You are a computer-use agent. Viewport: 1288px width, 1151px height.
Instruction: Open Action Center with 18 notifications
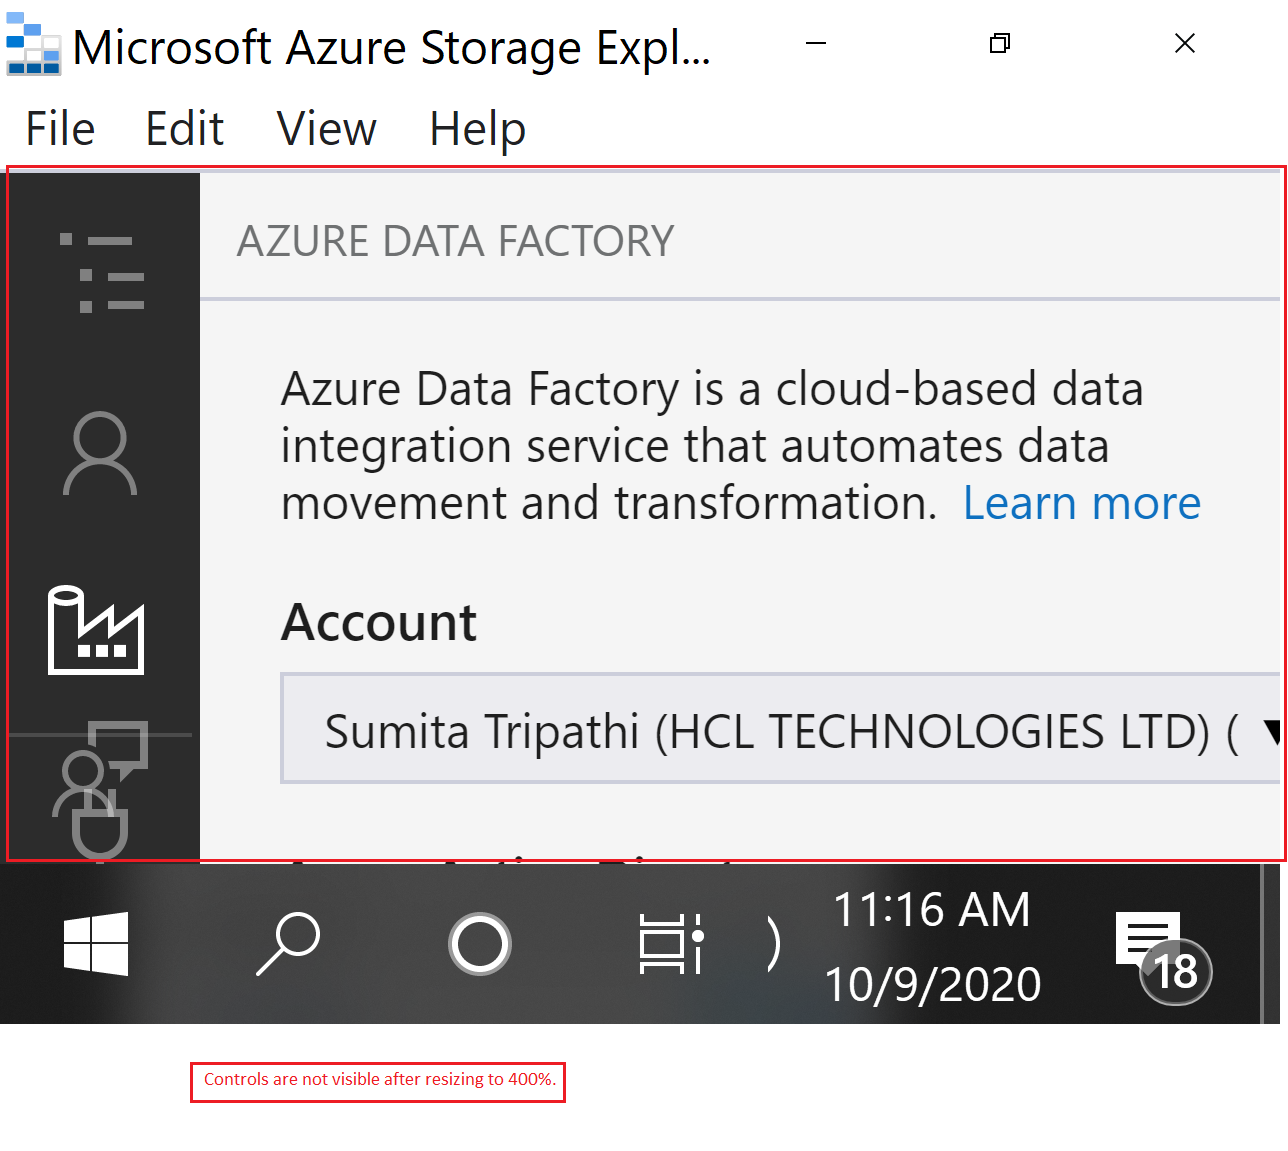click(1164, 957)
